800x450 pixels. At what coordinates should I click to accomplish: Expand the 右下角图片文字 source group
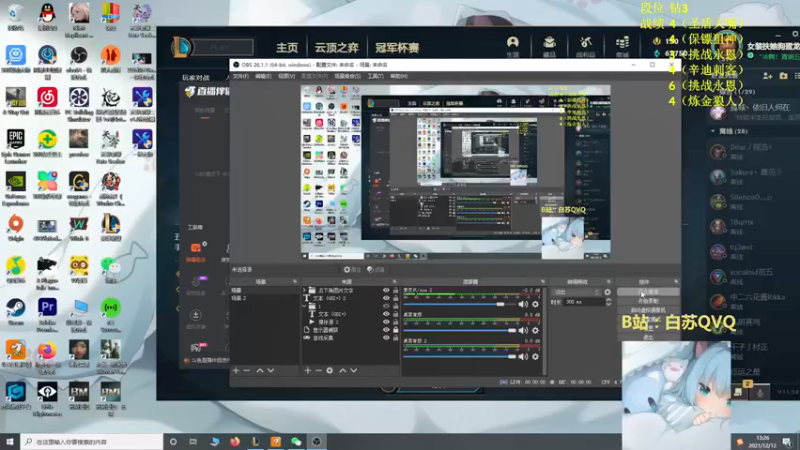(x=305, y=290)
